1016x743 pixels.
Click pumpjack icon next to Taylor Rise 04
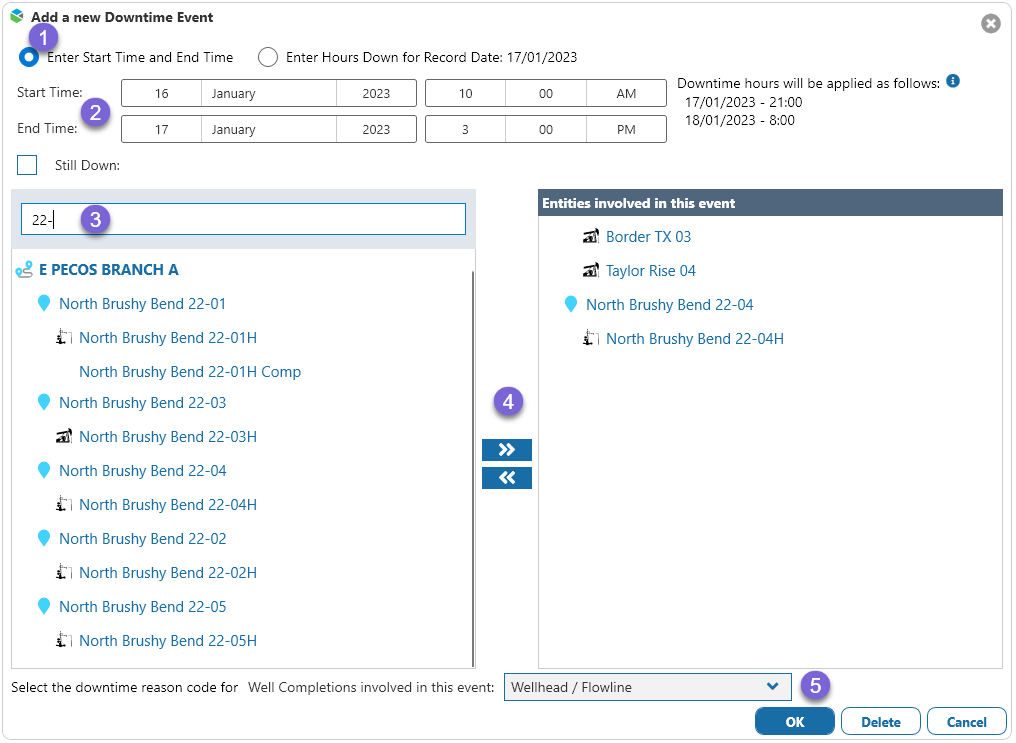tap(590, 271)
